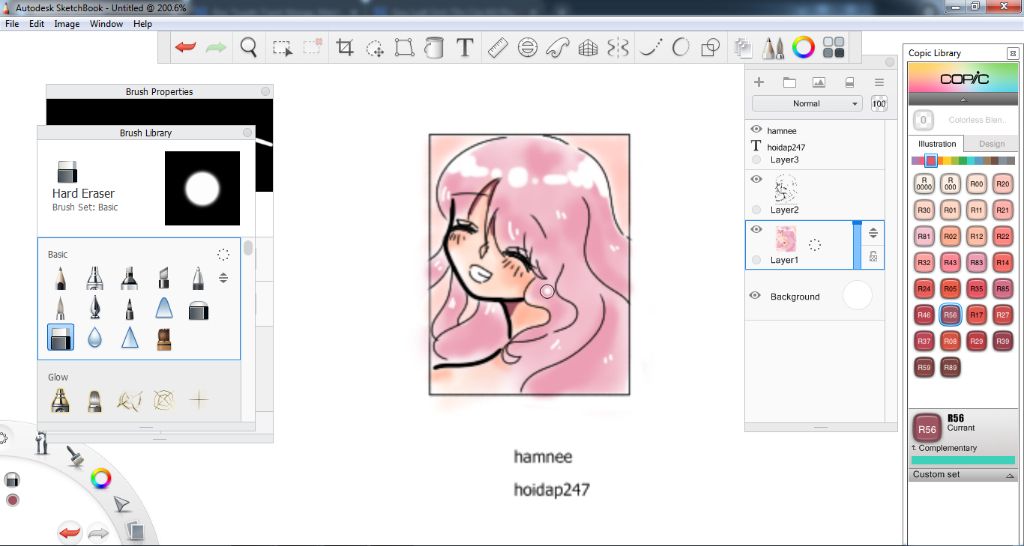Viewport: 1024px width, 546px height.
Task: Click the Brush Library vertical scrollbar
Action: pyautogui.click(x=248, y=248)
